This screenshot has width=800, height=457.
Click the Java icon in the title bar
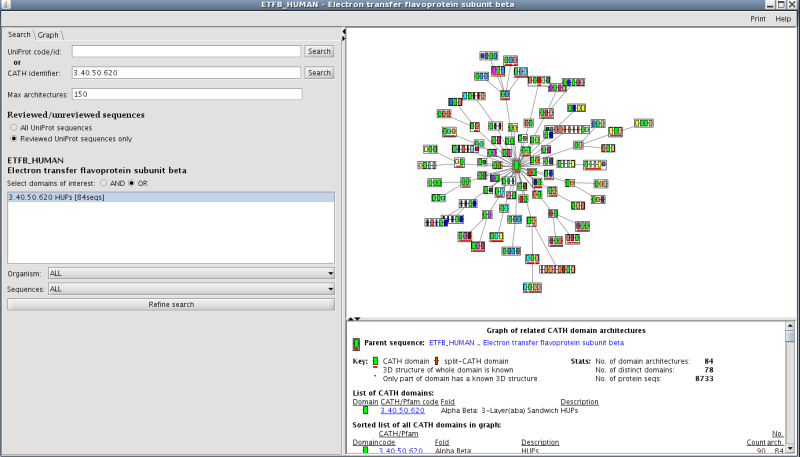[7, 6]
